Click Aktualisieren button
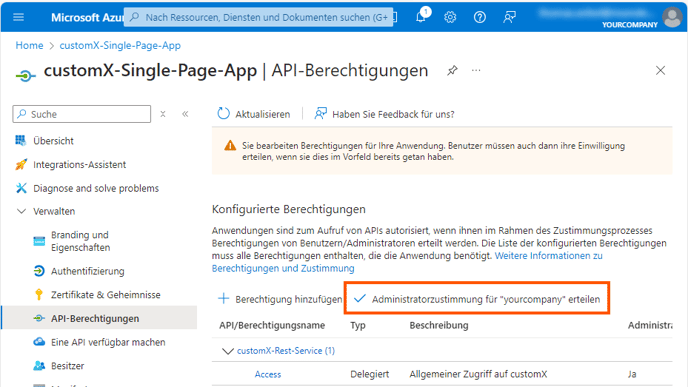This screenshot has height=387, width=688. tap(254, 114)
